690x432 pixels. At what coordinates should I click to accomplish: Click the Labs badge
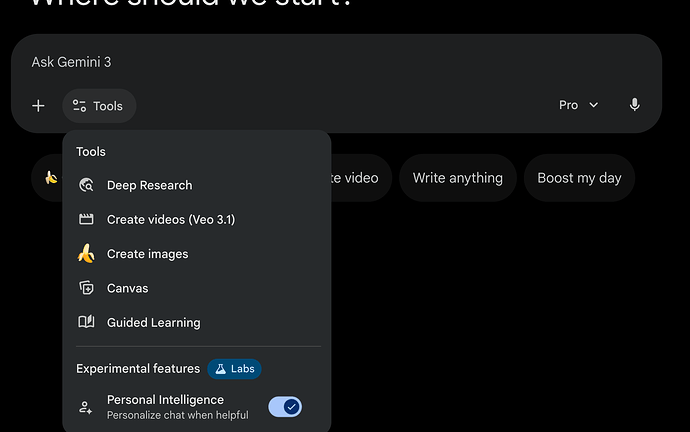click(x=235, y=369)
